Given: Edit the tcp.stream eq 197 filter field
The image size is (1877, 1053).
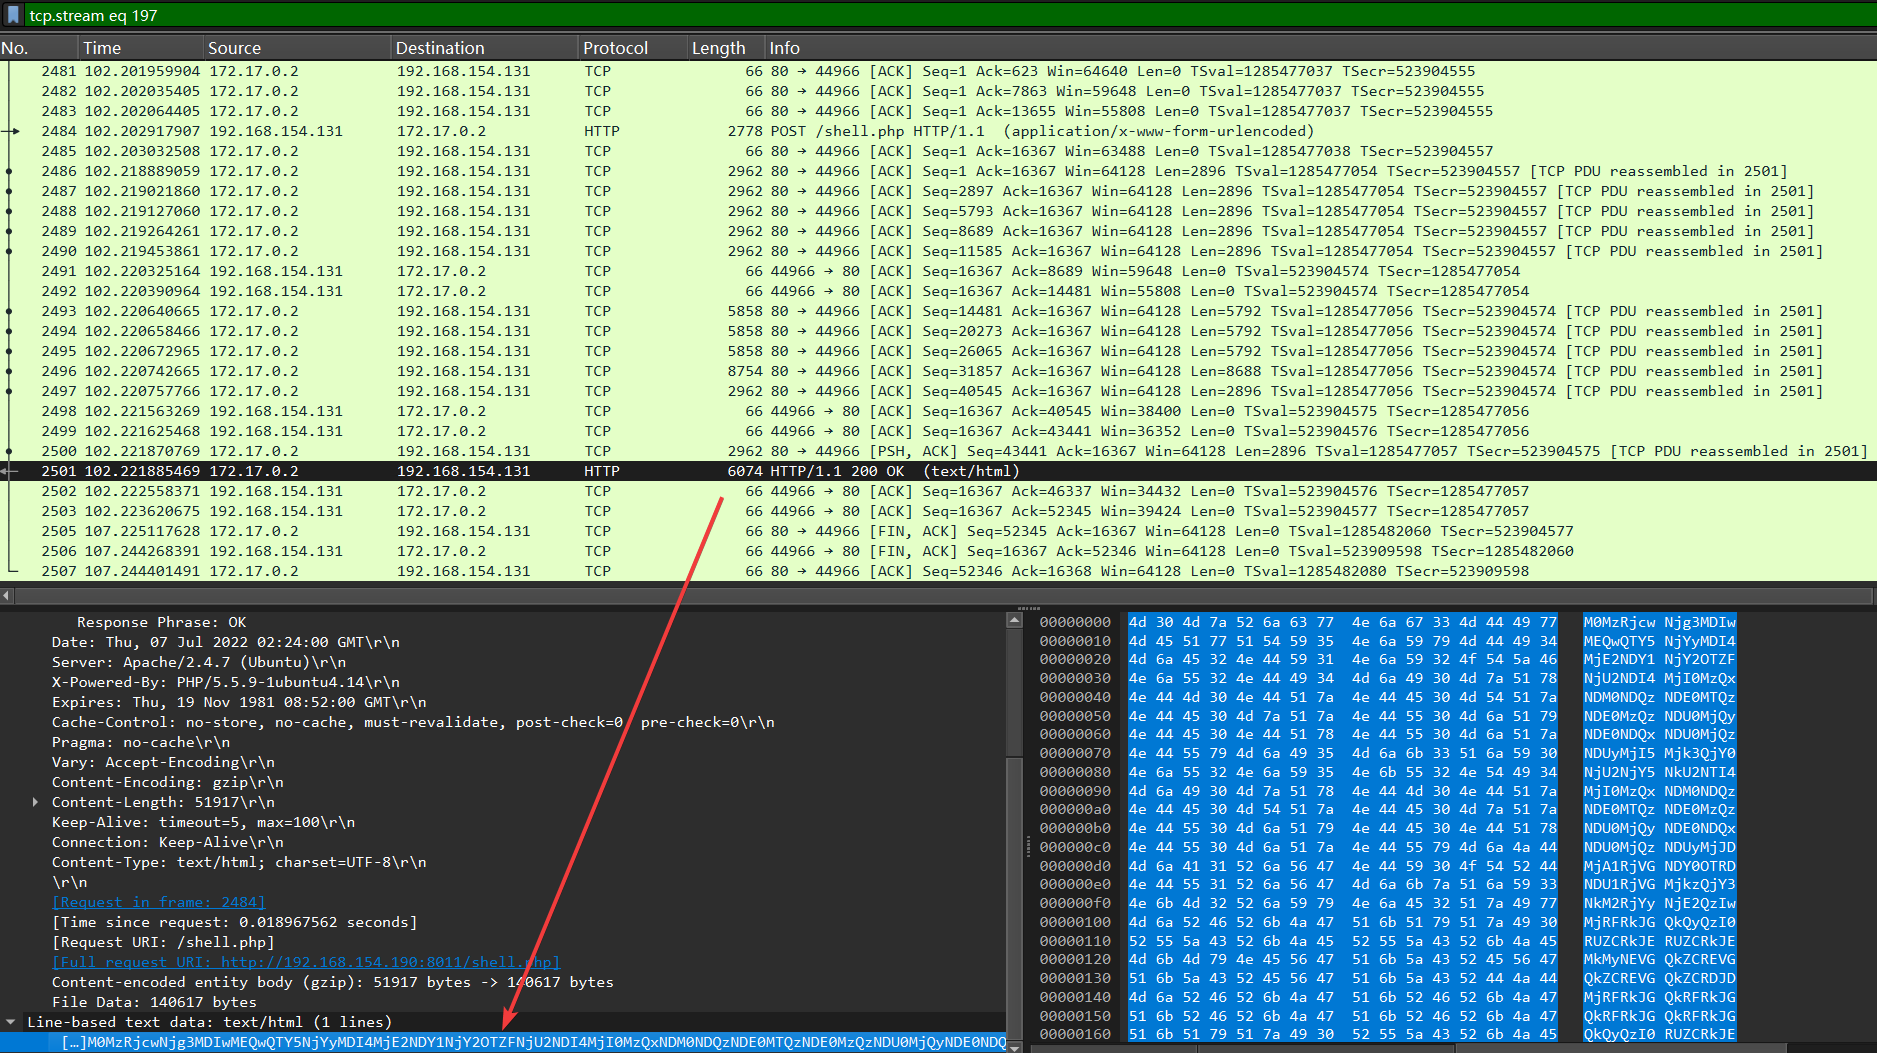Looking at the screenshot, I should coord(900,15).
